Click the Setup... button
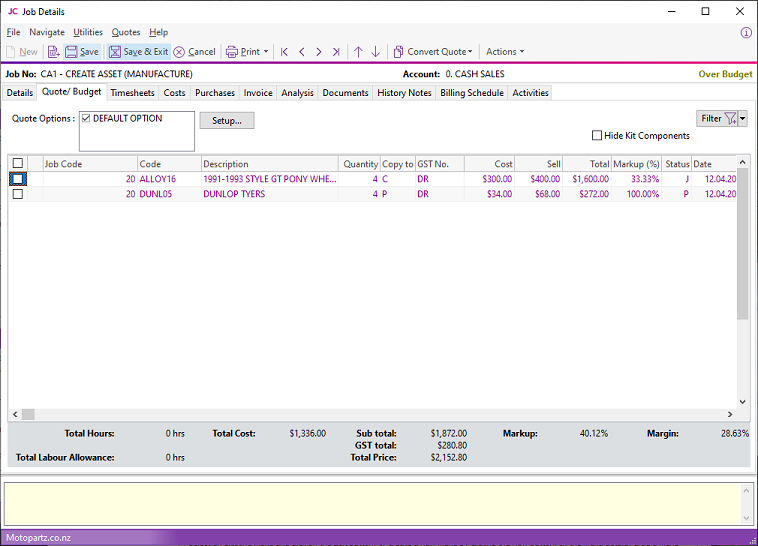 pyautogui.click(x=227, y=120)
